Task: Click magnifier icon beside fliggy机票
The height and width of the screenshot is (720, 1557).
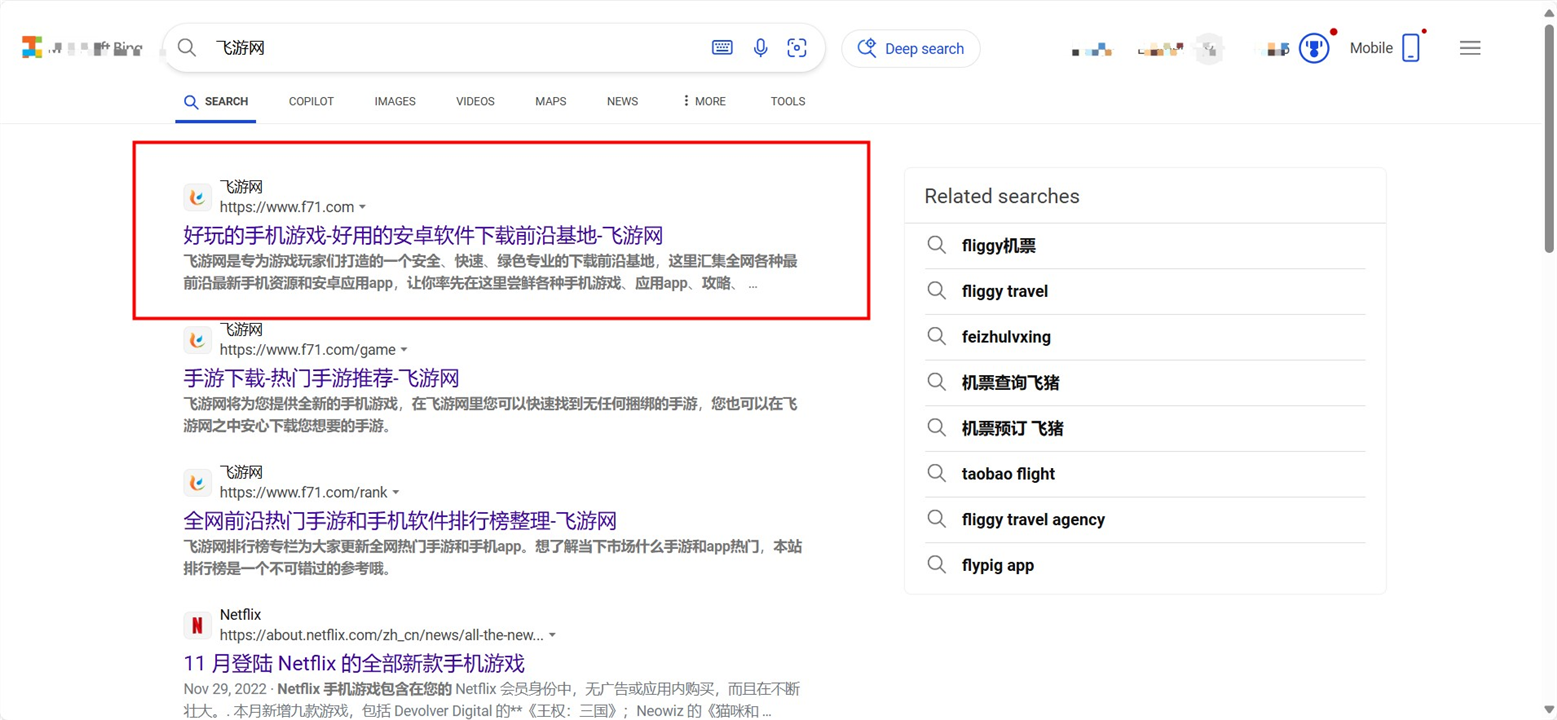Action: (936, 246)
